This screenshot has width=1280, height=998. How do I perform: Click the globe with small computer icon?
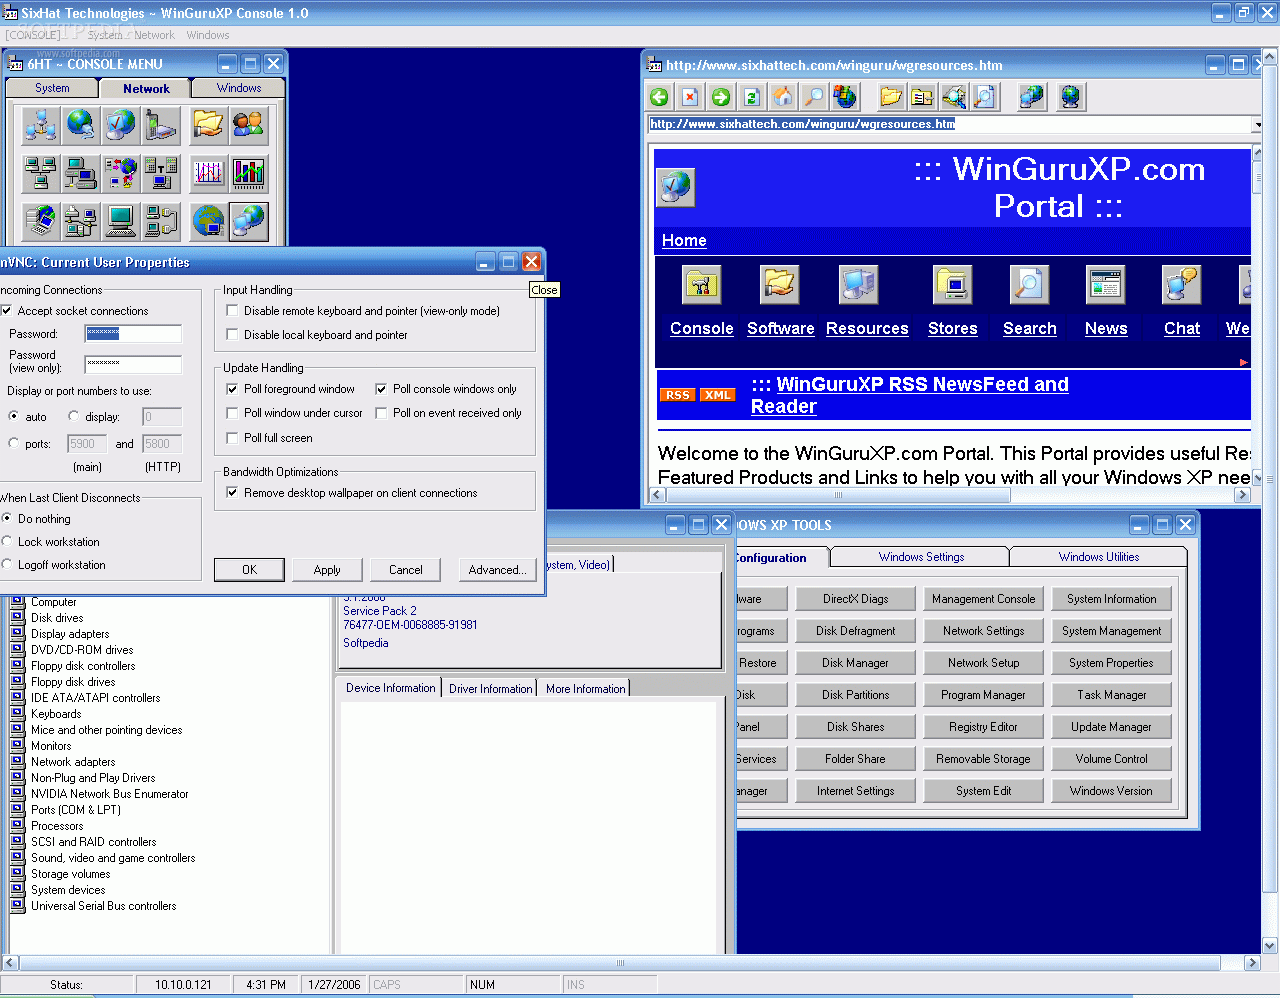tap(208, 221)
